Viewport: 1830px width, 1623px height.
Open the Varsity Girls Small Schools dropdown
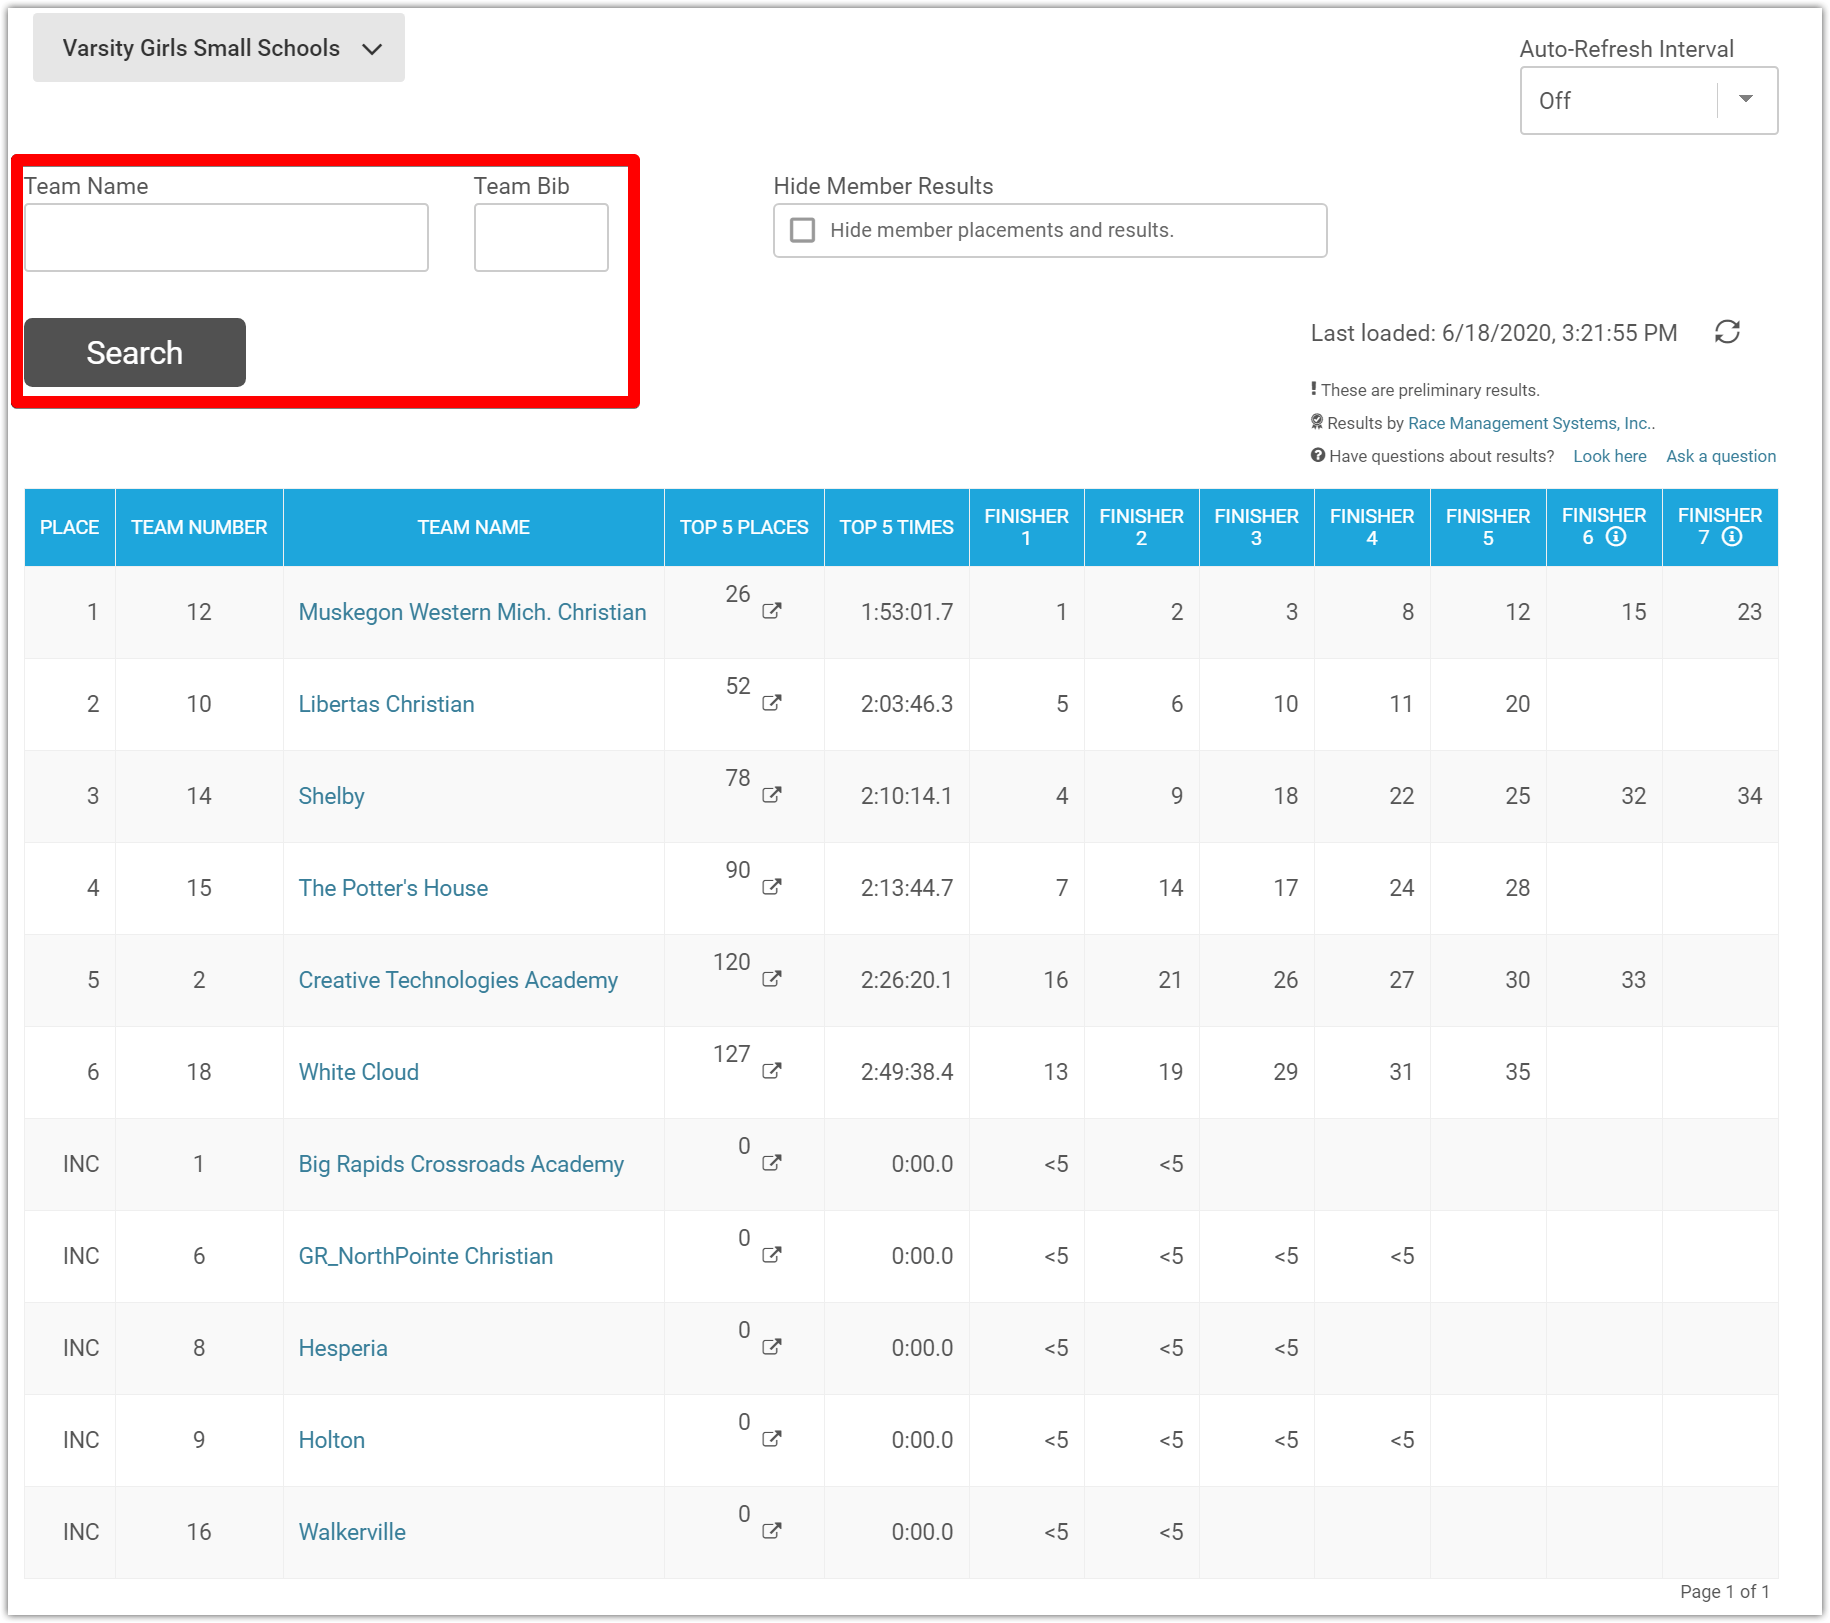(x=219, y=48)
